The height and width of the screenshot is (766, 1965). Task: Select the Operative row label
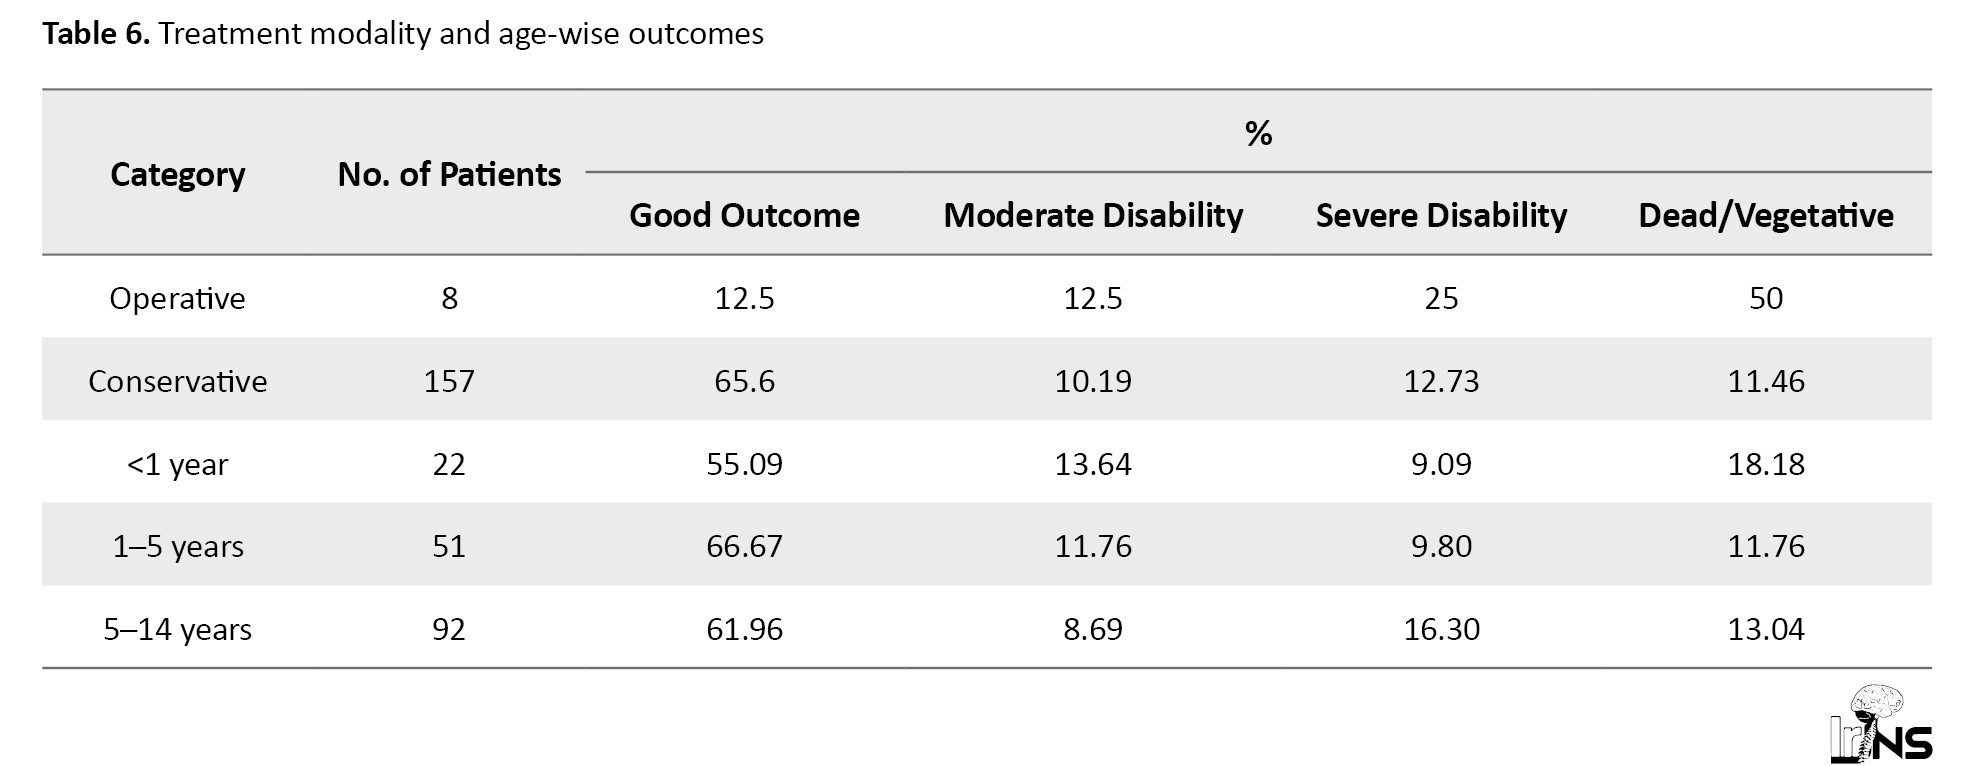[177, 298]
